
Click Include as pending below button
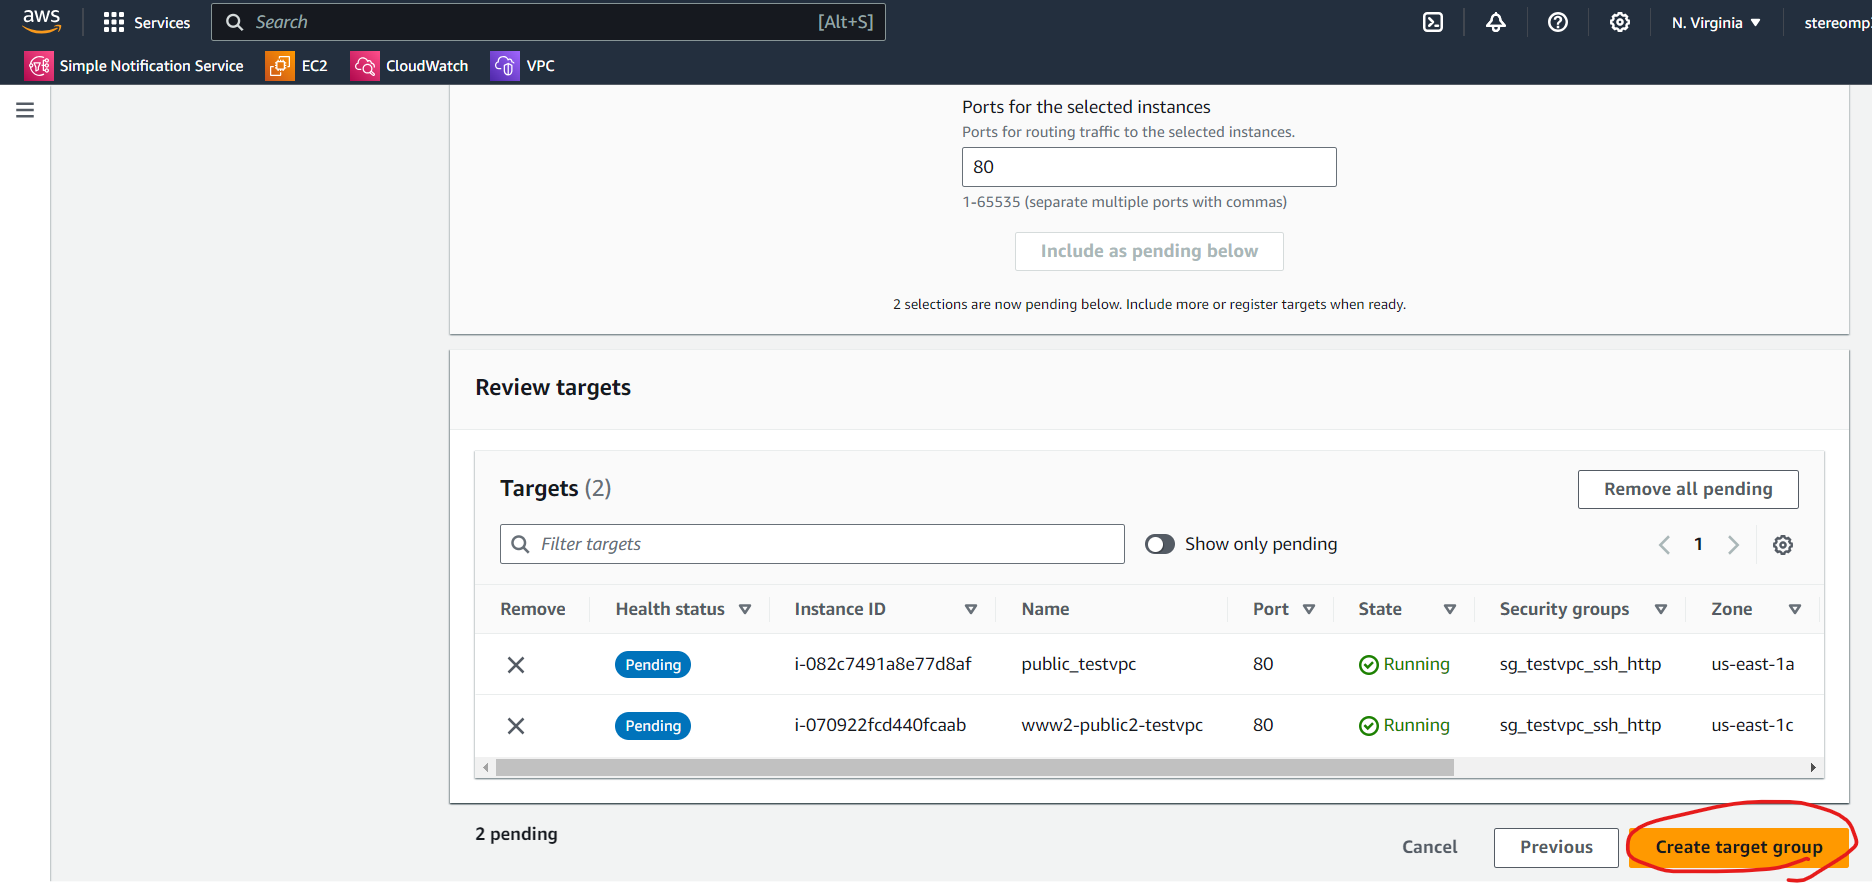(1149, 251)
